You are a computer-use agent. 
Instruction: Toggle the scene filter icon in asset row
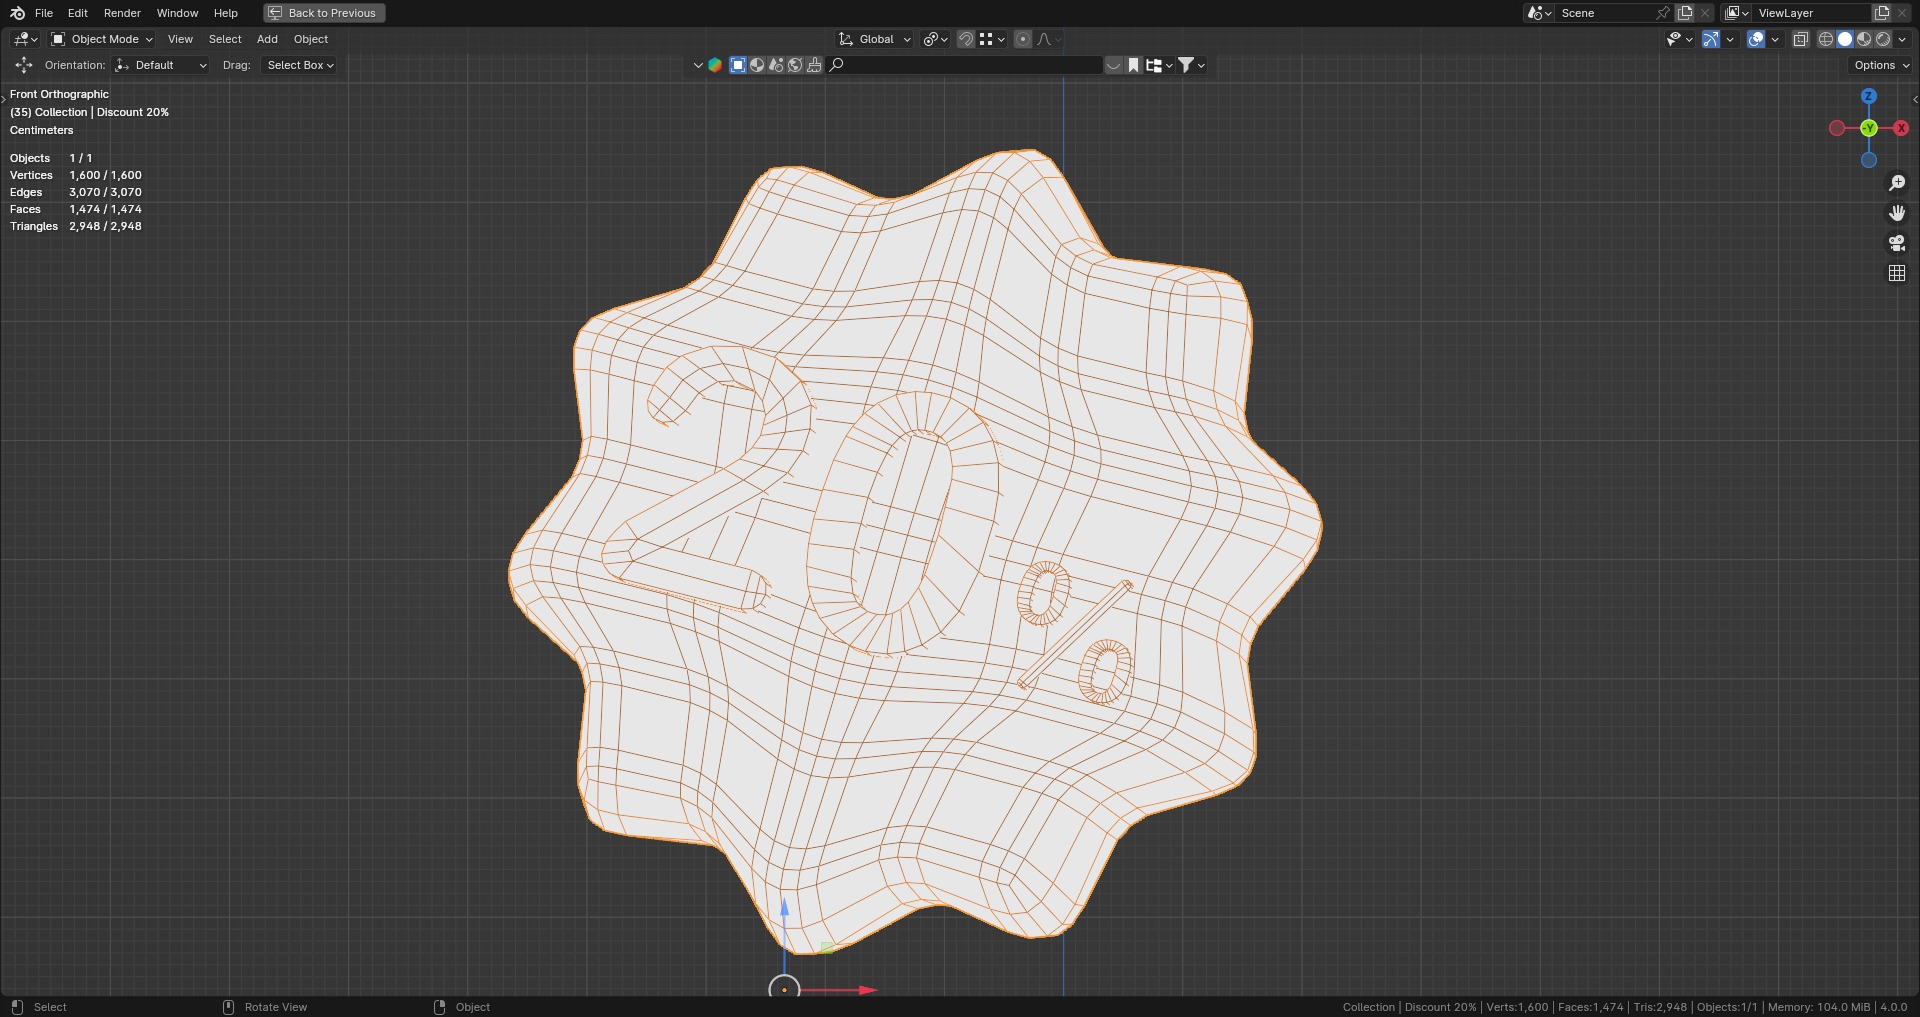click(x=776, y=65)
